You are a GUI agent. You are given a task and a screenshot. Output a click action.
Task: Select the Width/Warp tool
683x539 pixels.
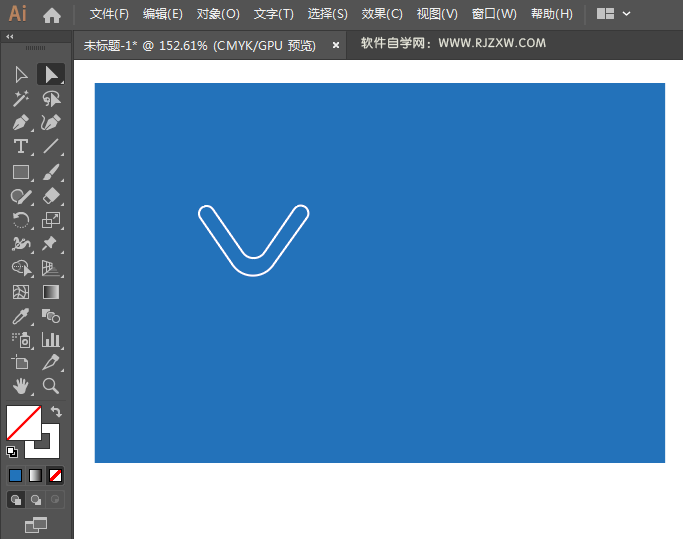point(21,244)
